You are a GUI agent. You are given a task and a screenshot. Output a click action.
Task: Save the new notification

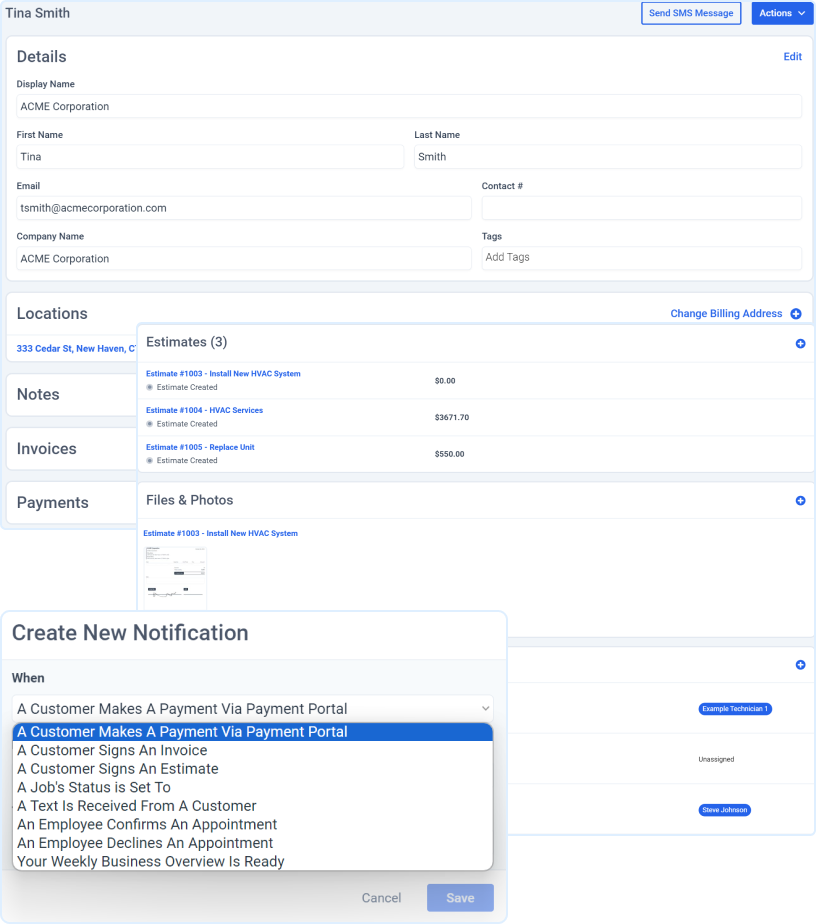pyautogui.click(x=460, y=898)
